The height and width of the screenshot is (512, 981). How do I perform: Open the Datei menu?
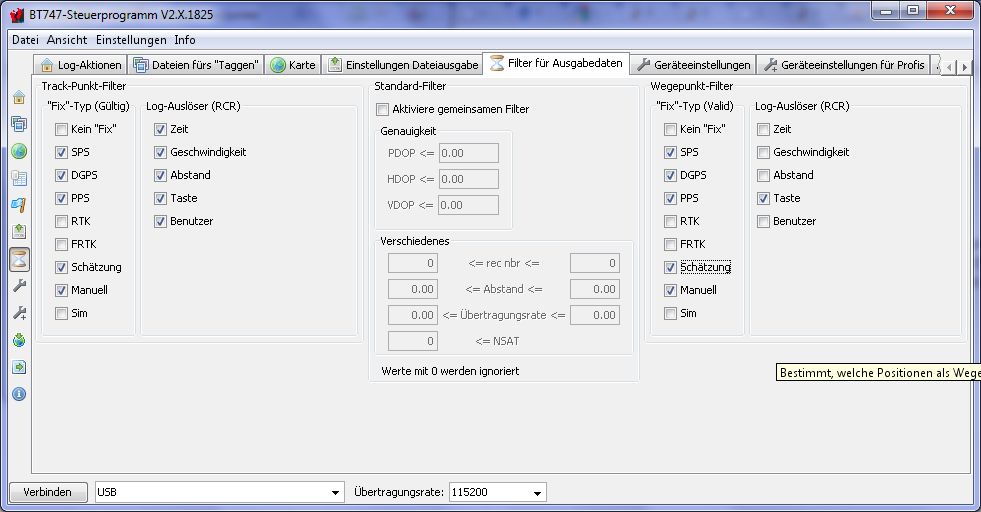pos(25,40)
